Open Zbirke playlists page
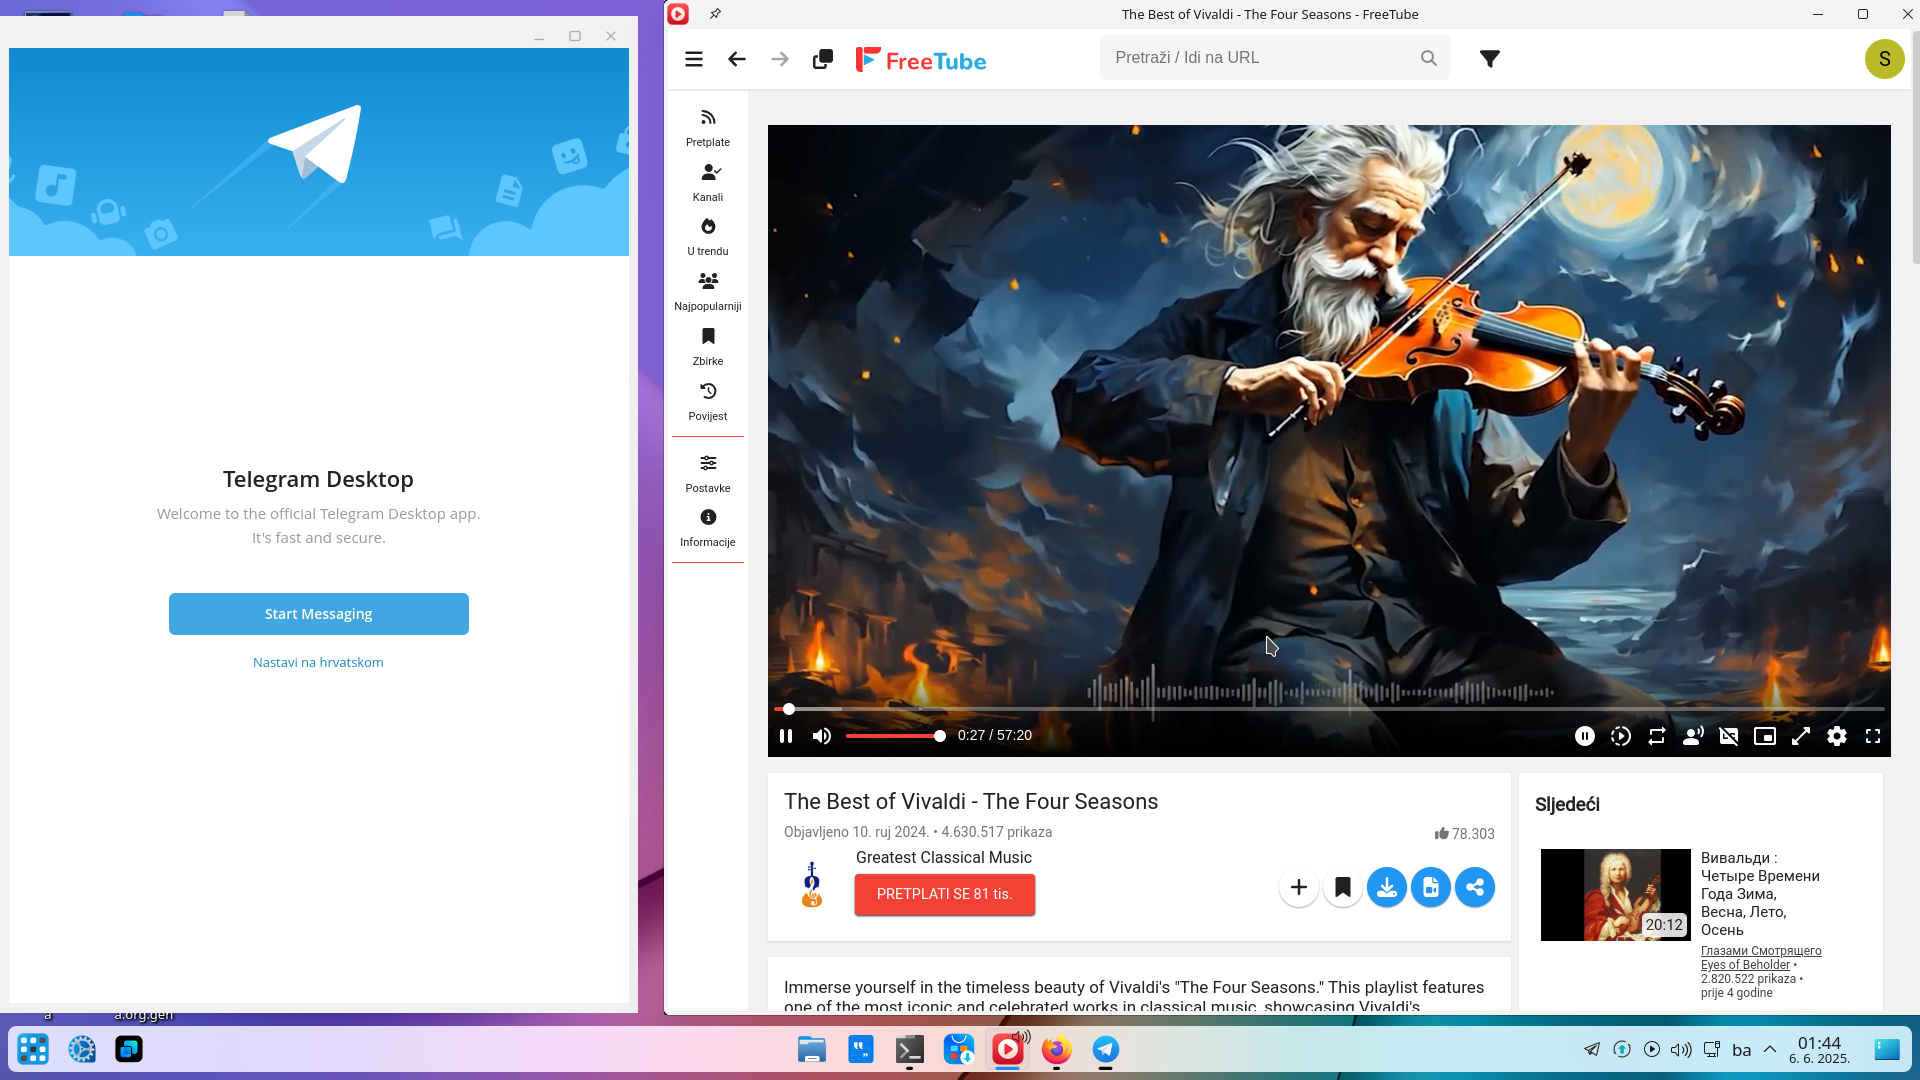 pyautogui.click(x=708, y=347)
